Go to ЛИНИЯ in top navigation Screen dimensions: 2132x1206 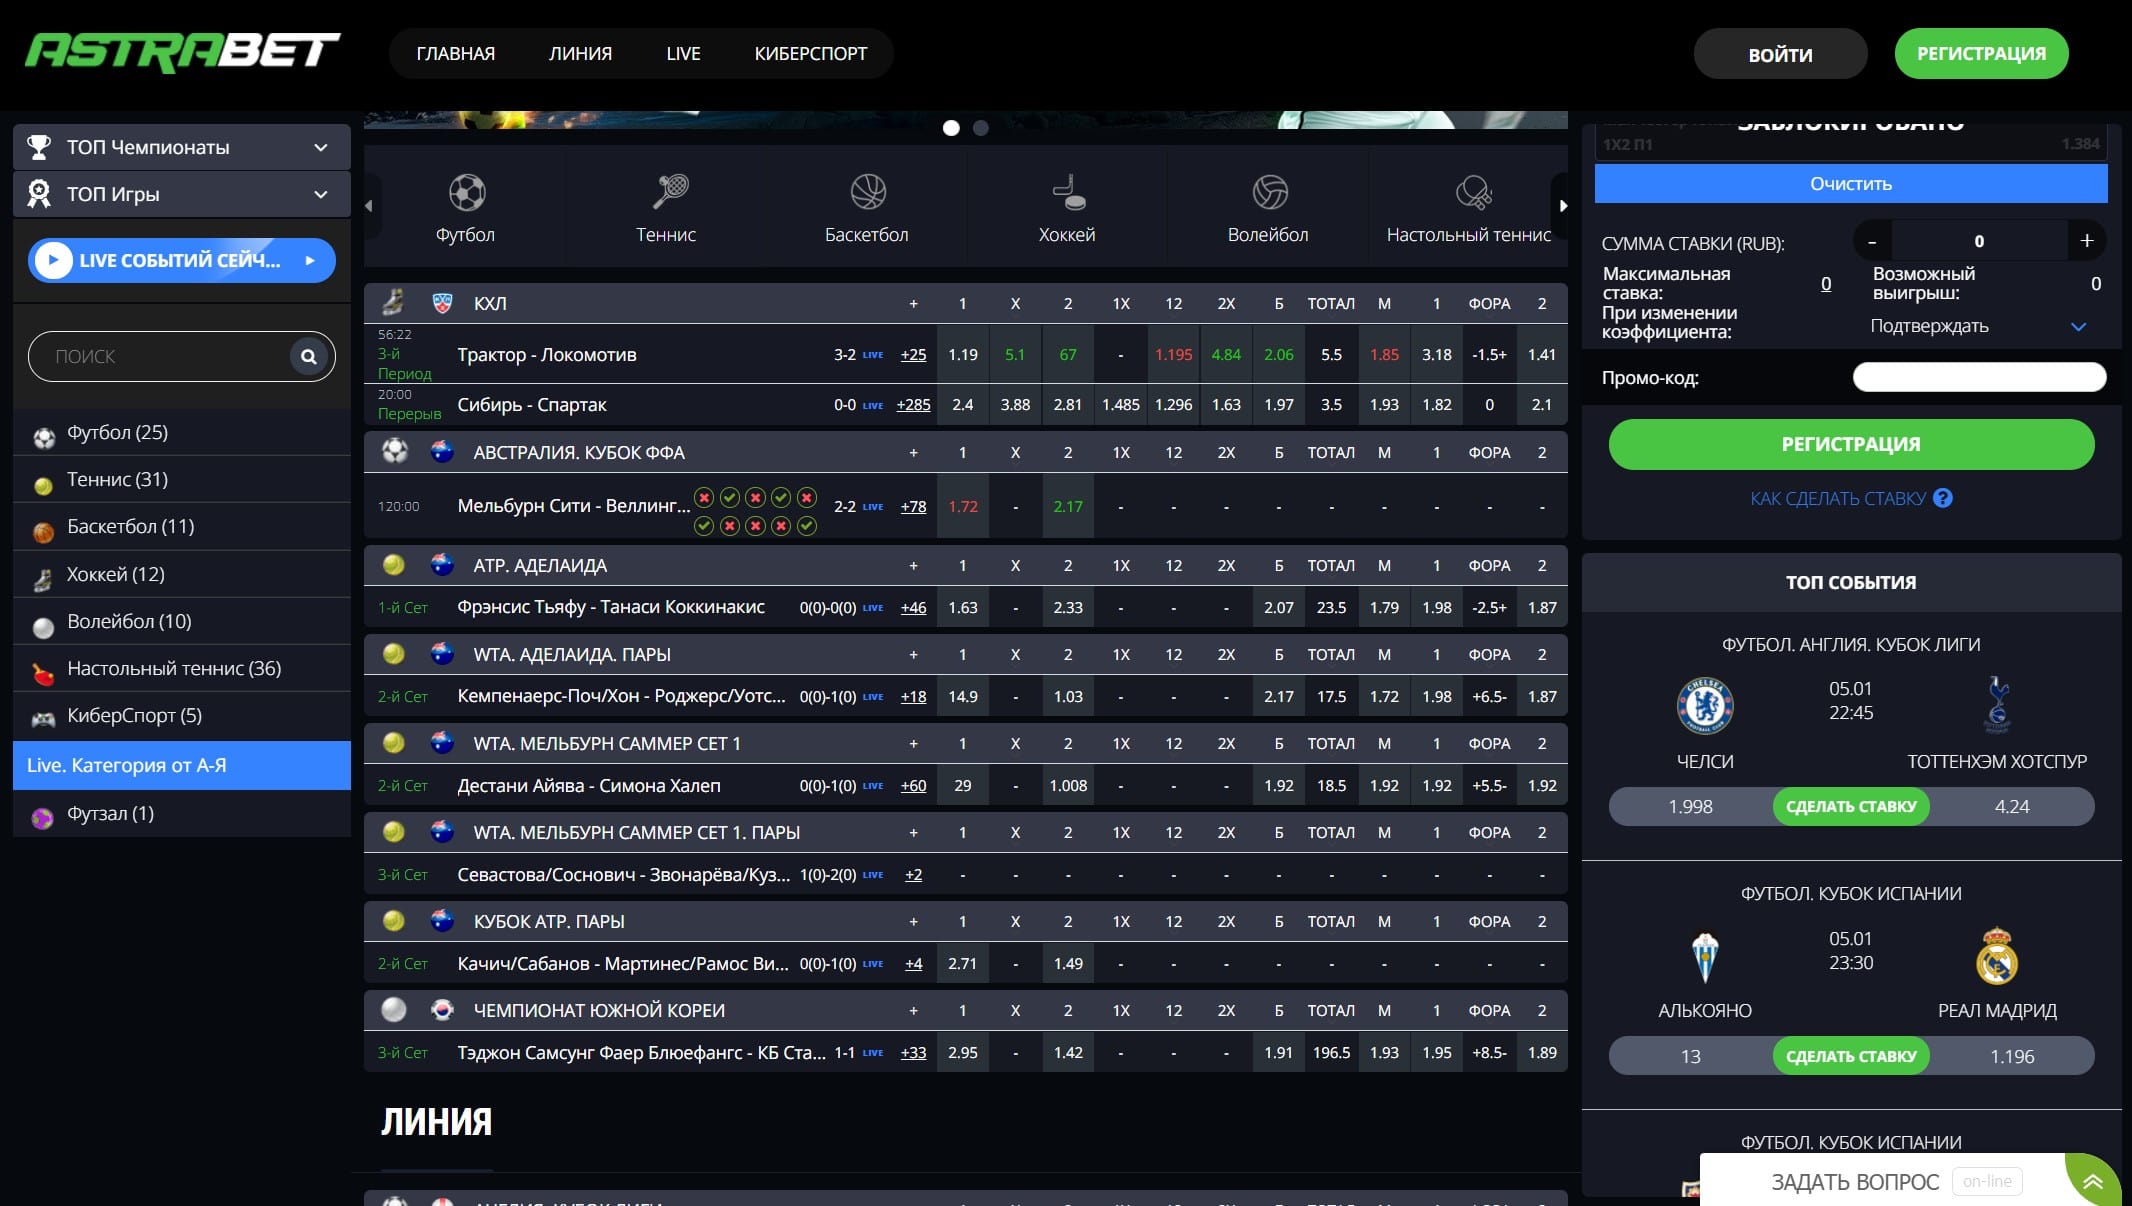(580, 54)
